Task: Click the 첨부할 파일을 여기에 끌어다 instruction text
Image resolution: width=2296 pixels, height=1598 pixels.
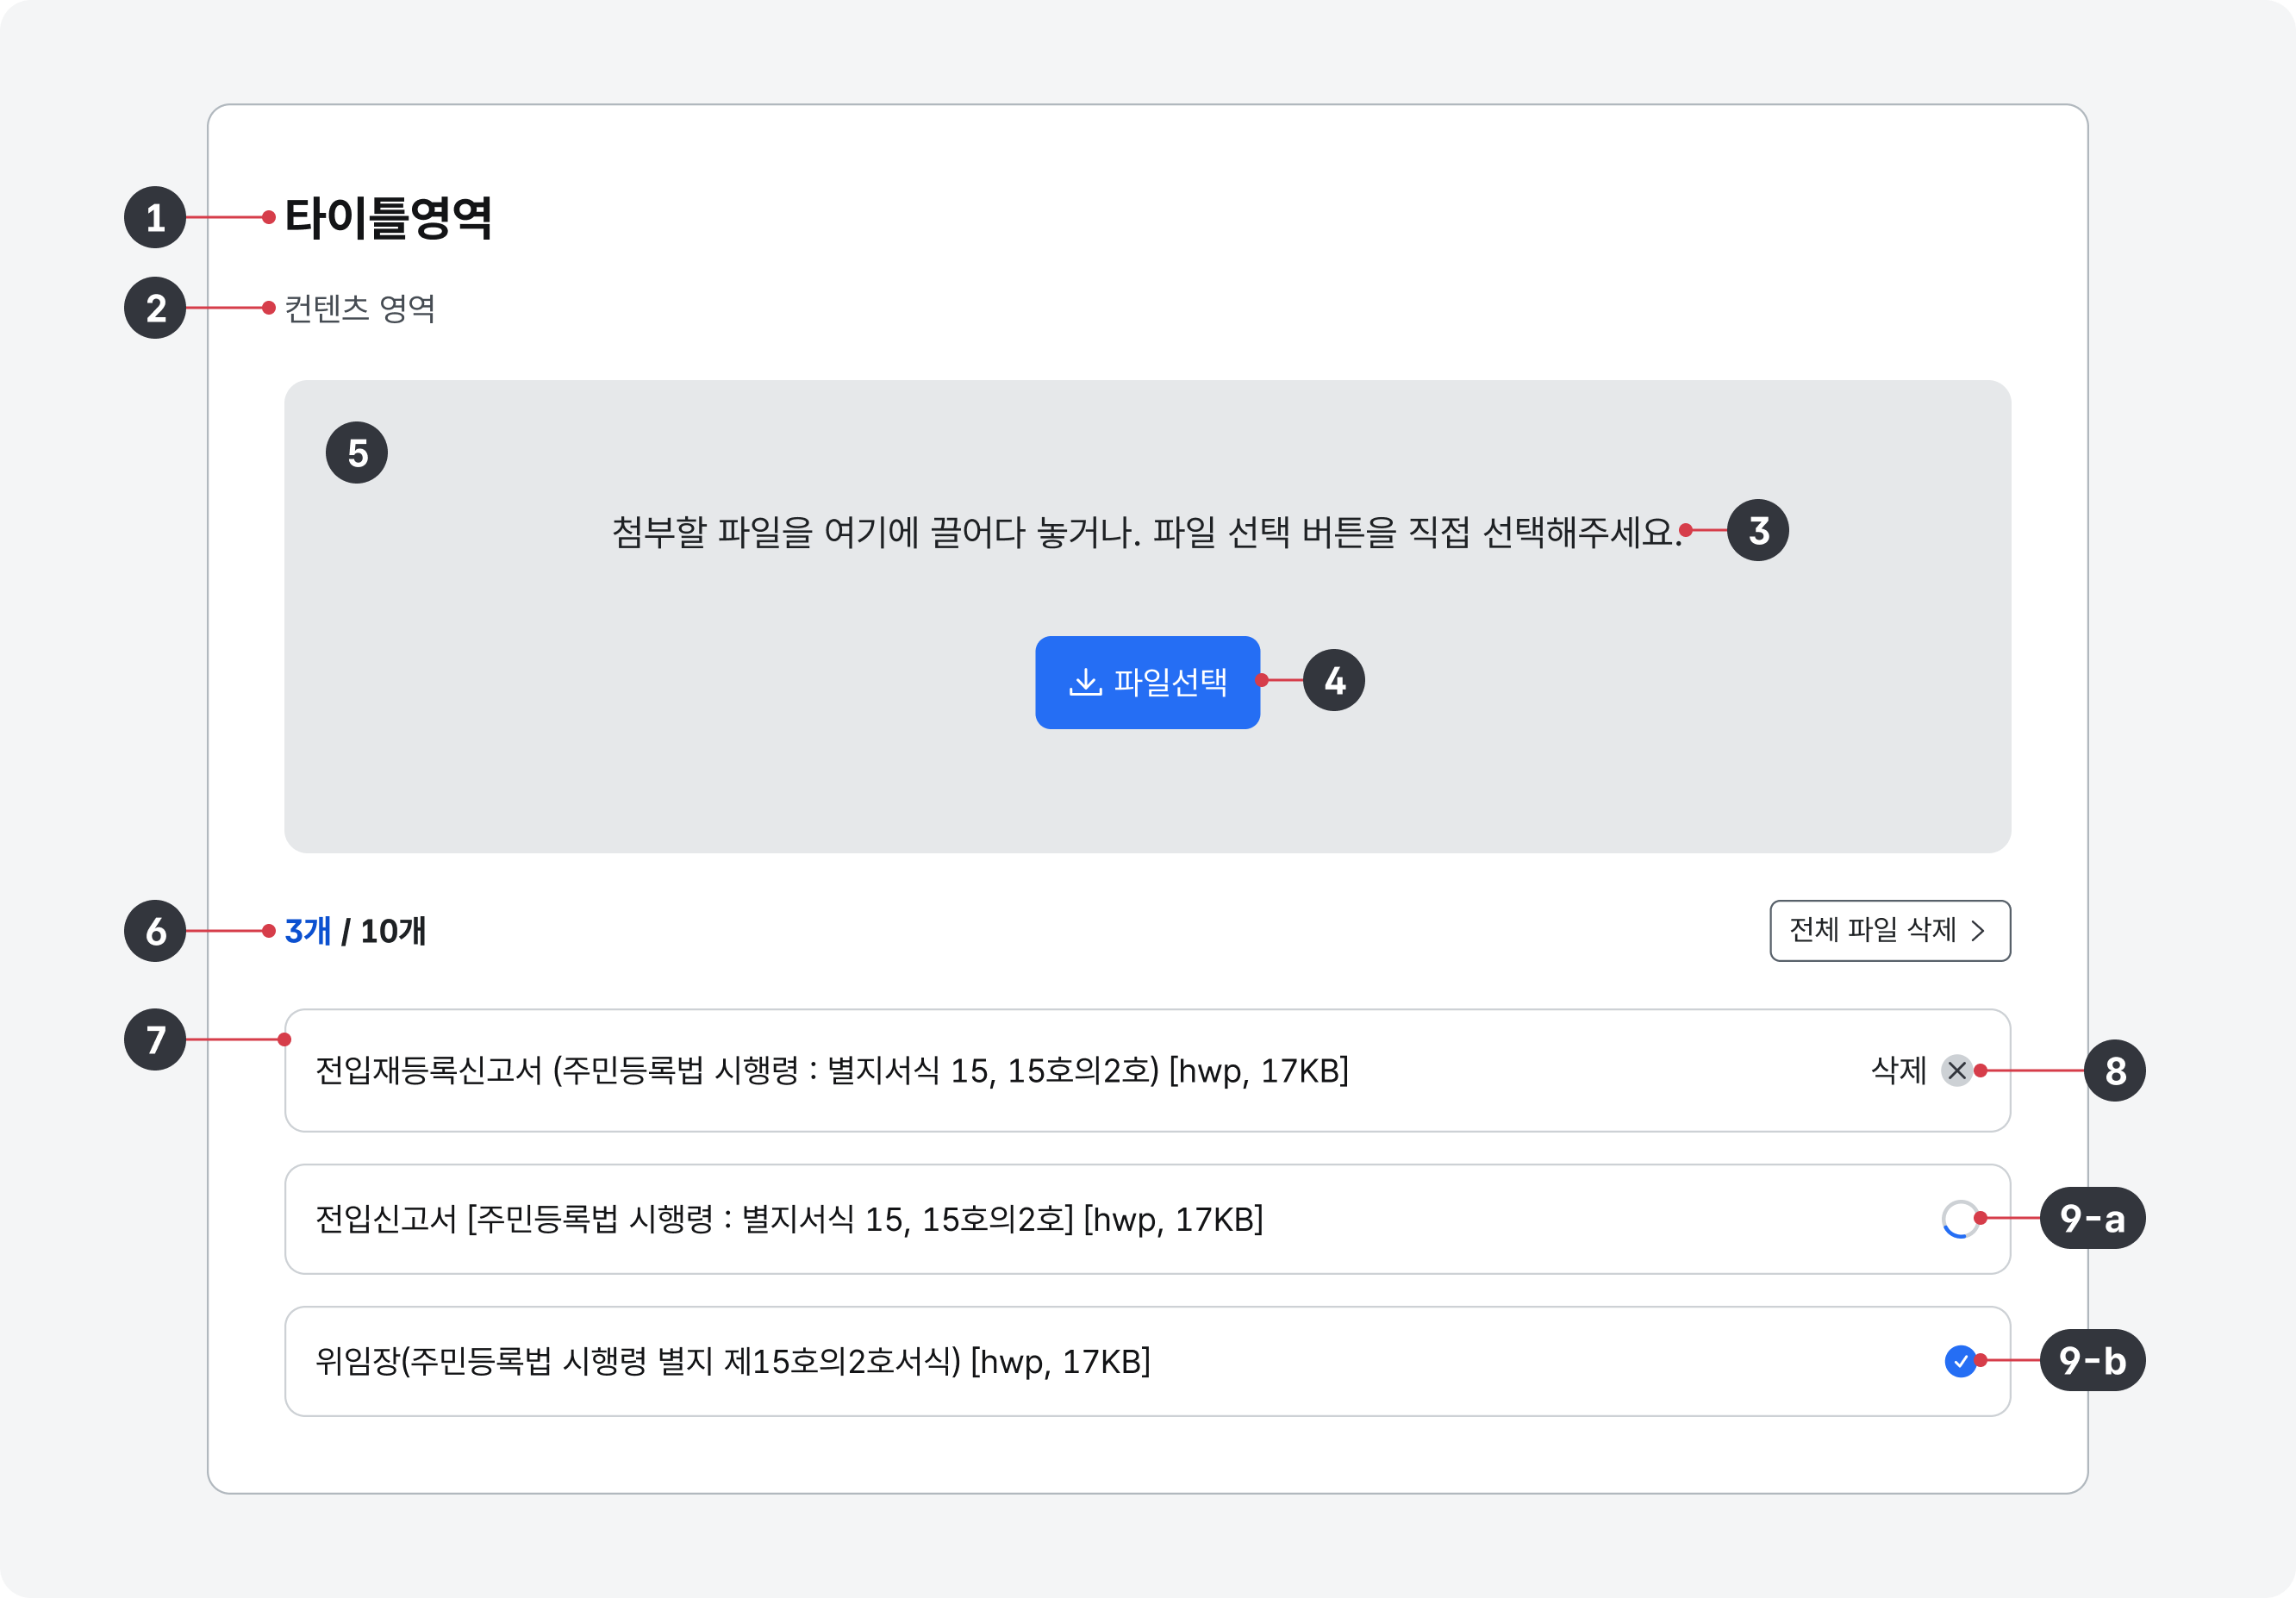Action: coord(1147,532)
